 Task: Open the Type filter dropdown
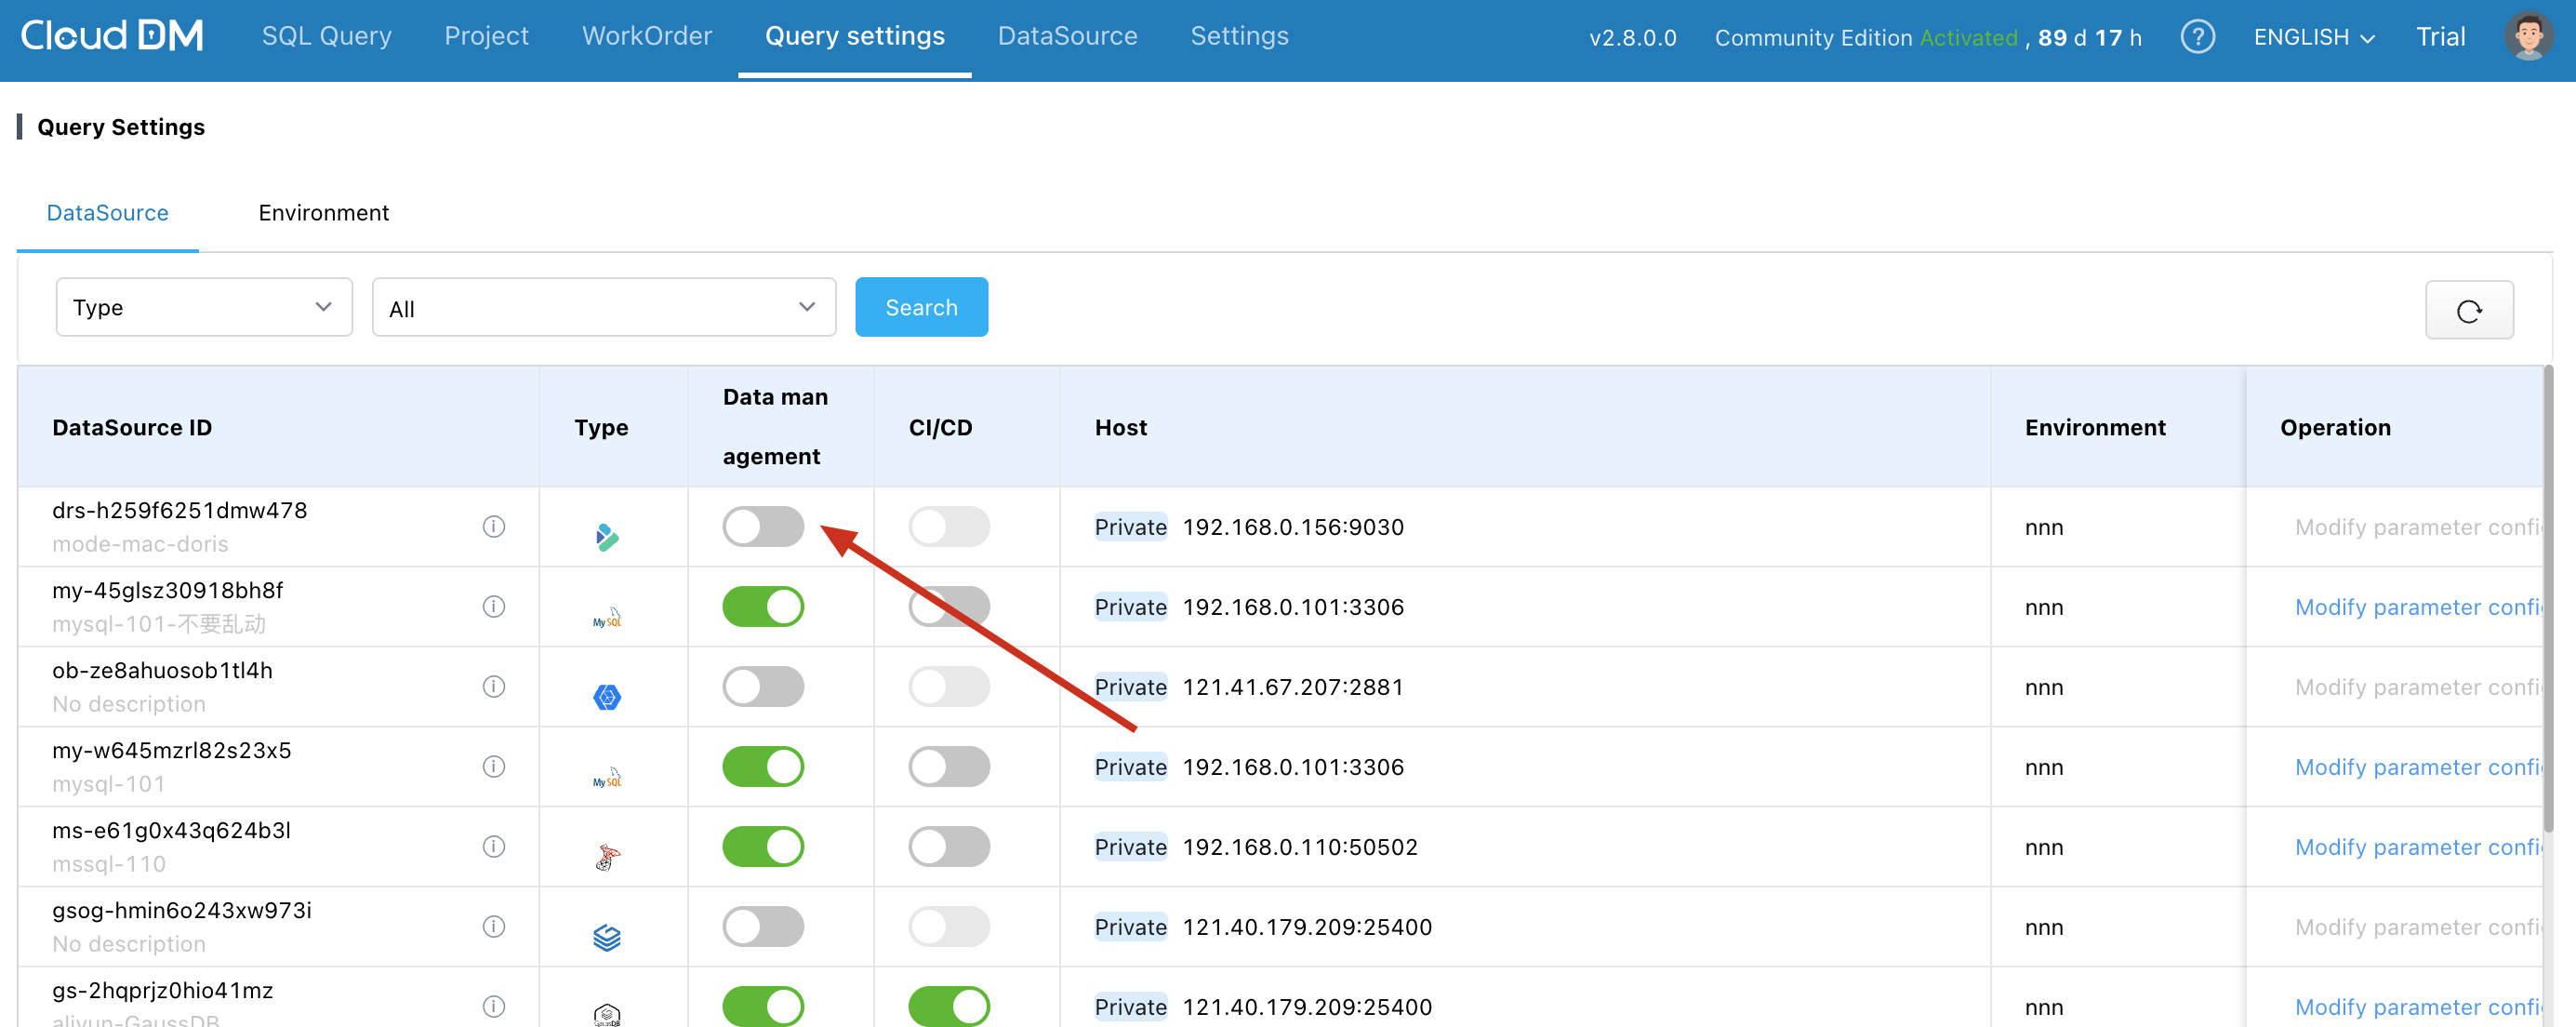point(204,307)
